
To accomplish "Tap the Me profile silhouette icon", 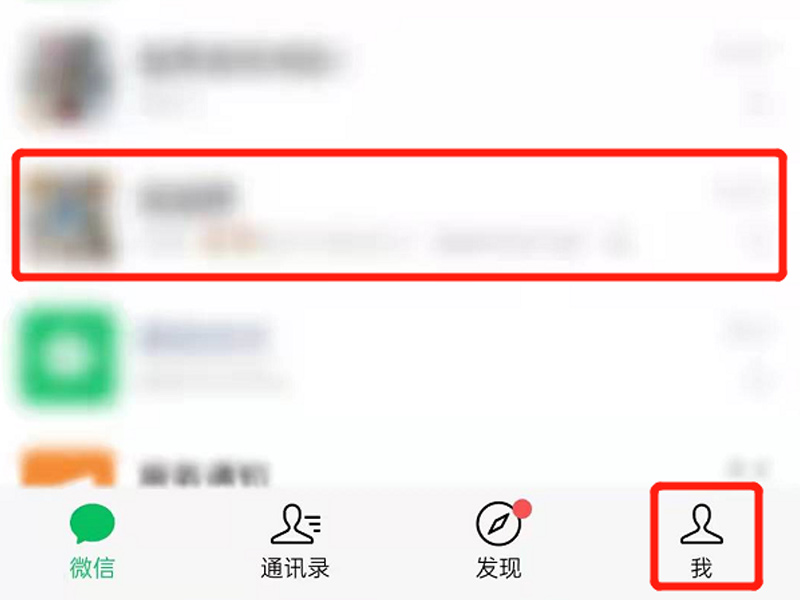I will [x=702, y=524].
